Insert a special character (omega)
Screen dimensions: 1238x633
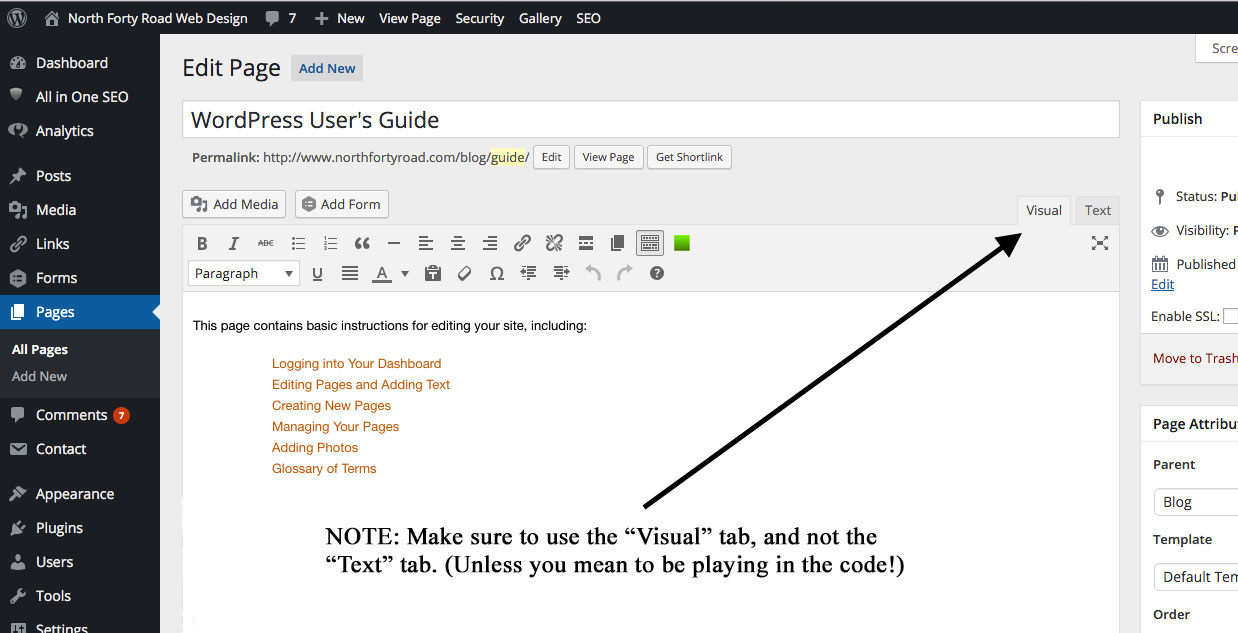[x=496, y=273]
